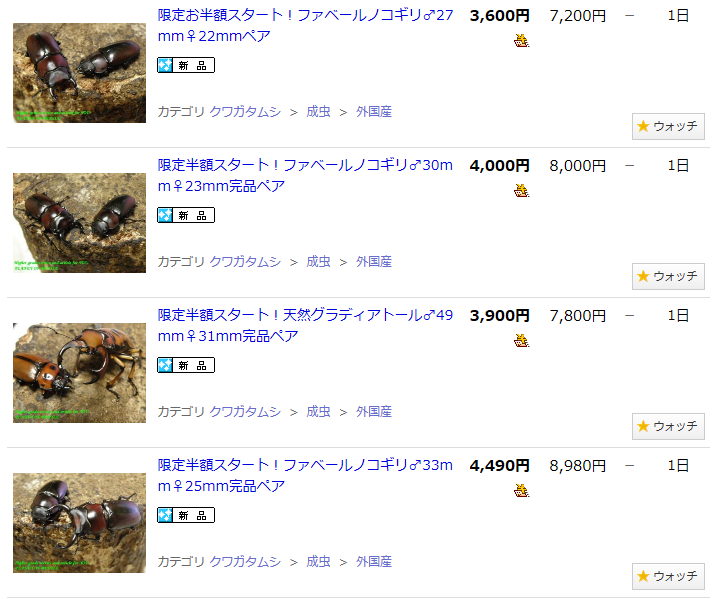Open the 天然グラディアトール♂49mm listing title
Screen dimensions: 722x599
[305, 326]
